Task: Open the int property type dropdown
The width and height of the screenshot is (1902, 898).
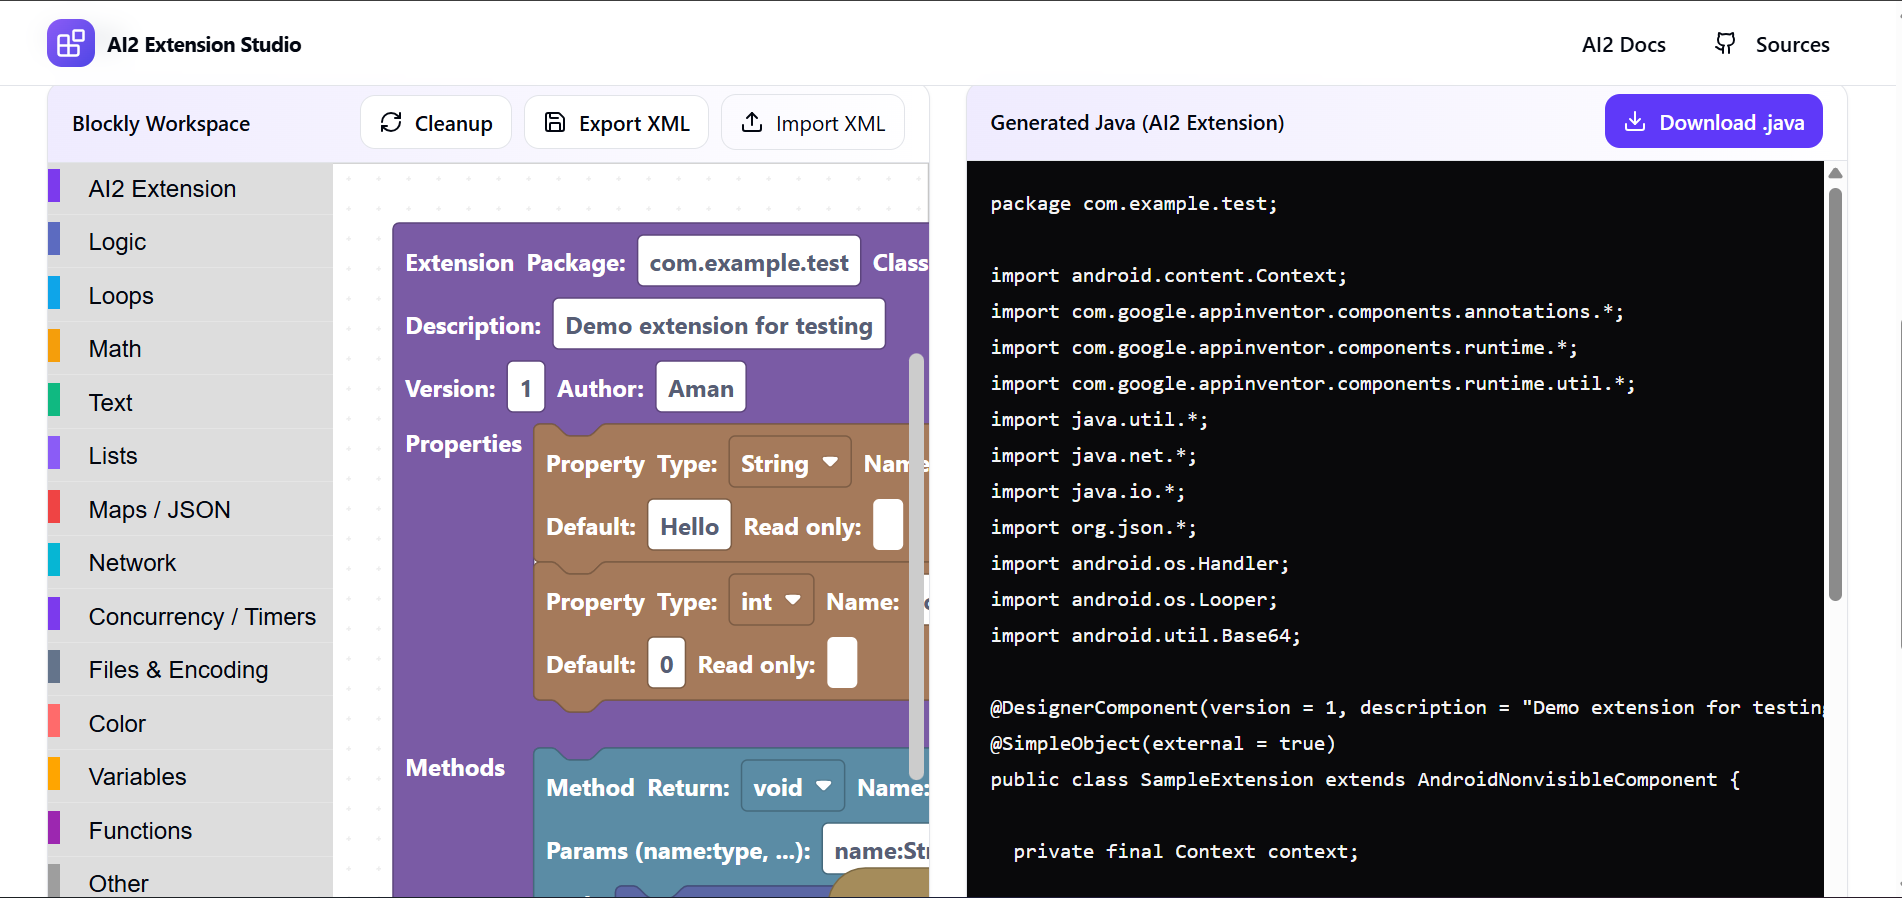Action: (x=770, y=601)
